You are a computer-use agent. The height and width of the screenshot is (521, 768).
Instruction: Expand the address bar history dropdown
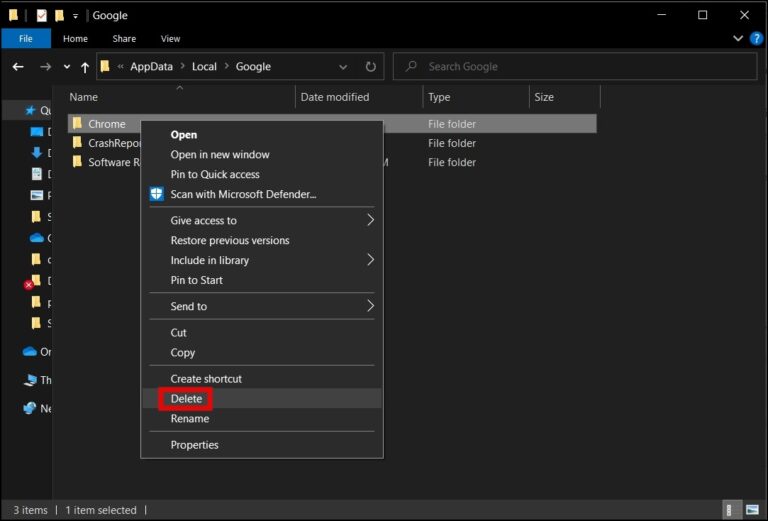[x=343, y=67]
